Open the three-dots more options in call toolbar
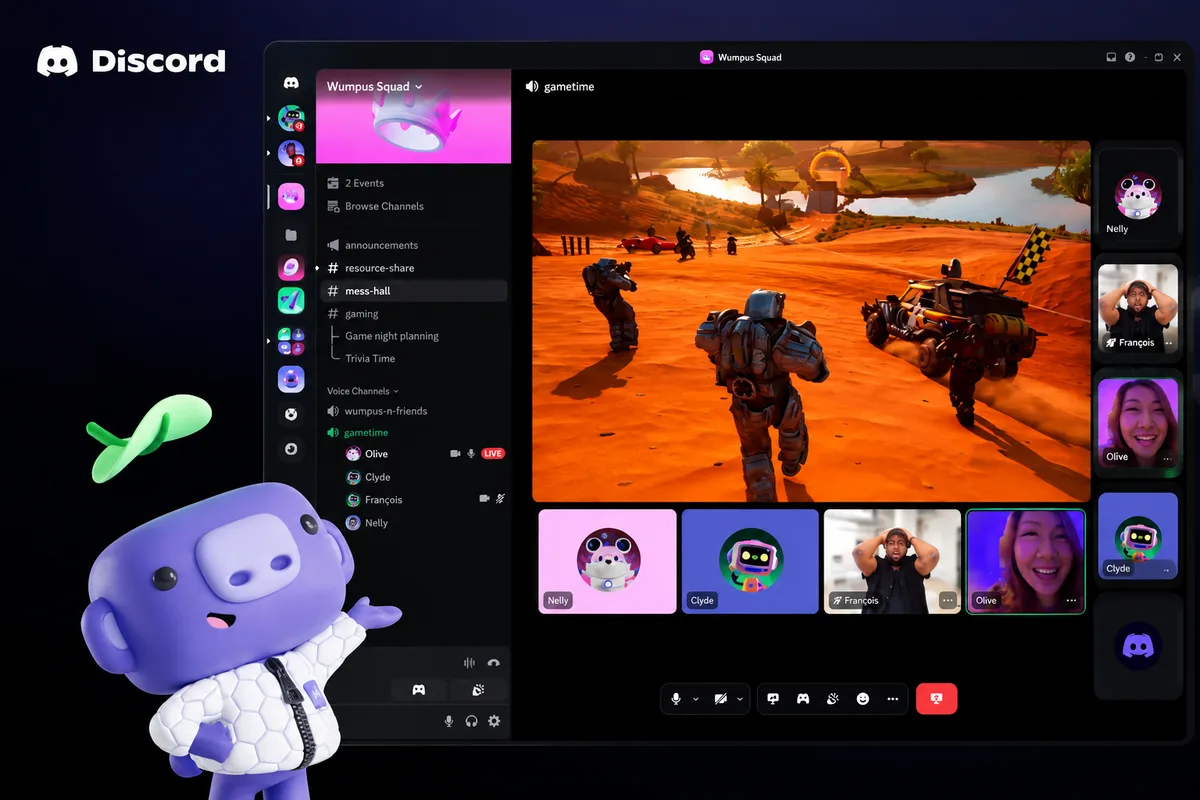This screenshot has width=1200, height=800. pos(892,699)
